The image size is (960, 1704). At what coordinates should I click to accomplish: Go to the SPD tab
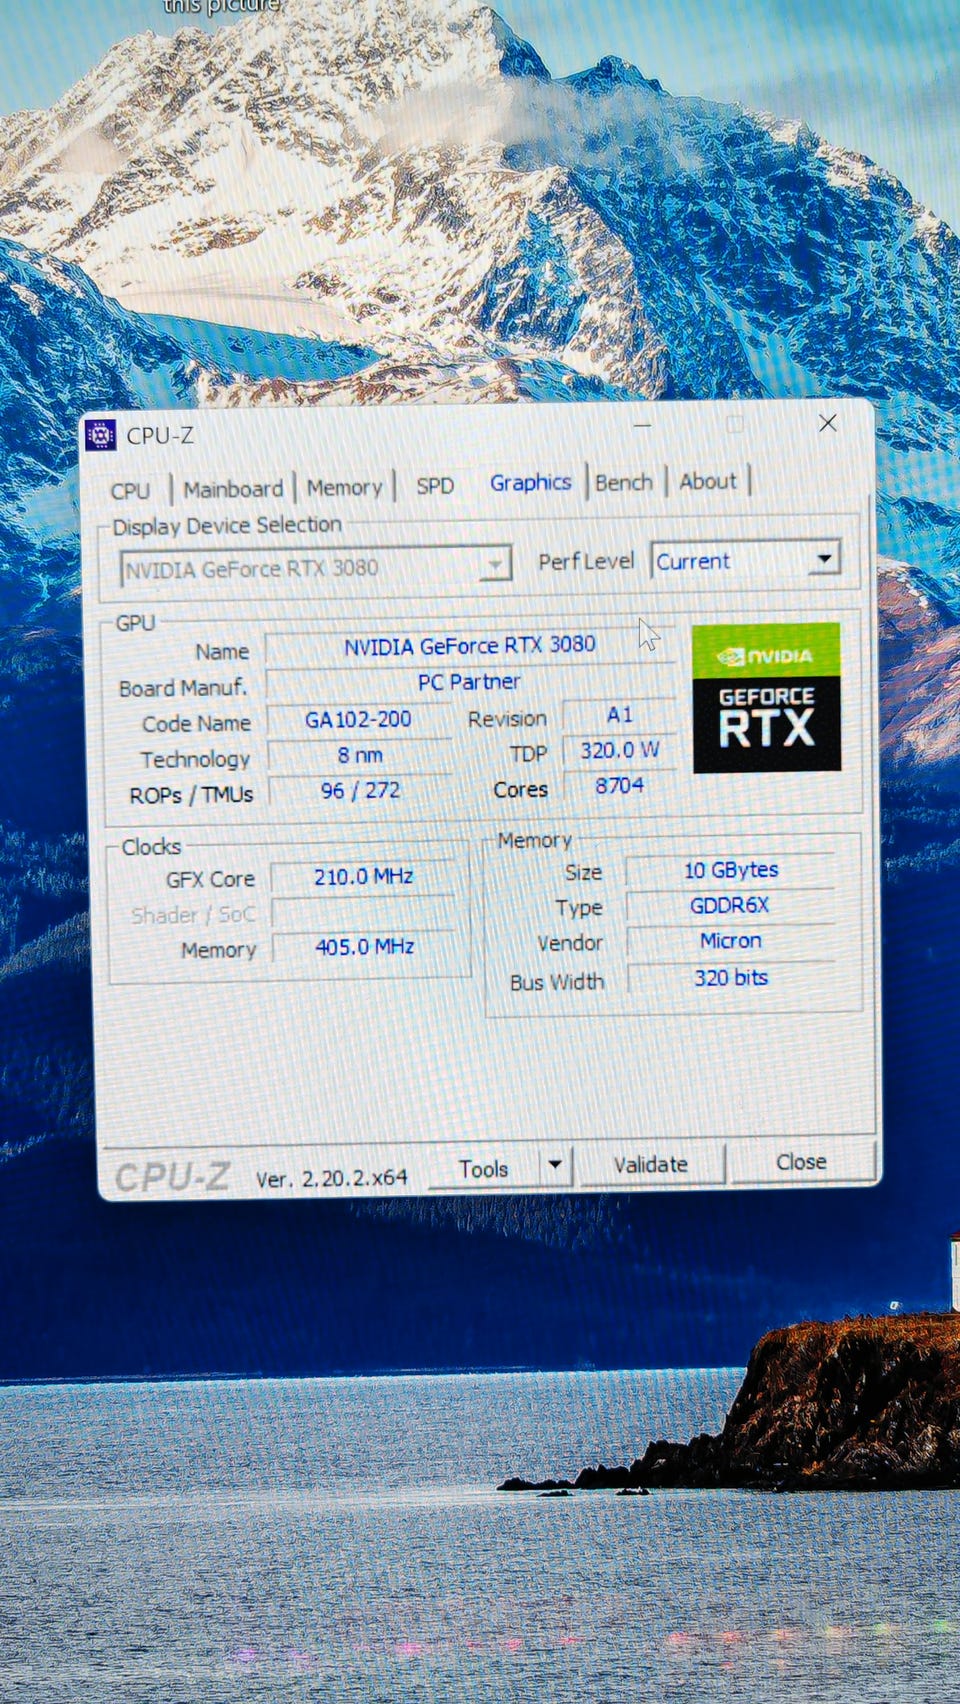point(435,486)
